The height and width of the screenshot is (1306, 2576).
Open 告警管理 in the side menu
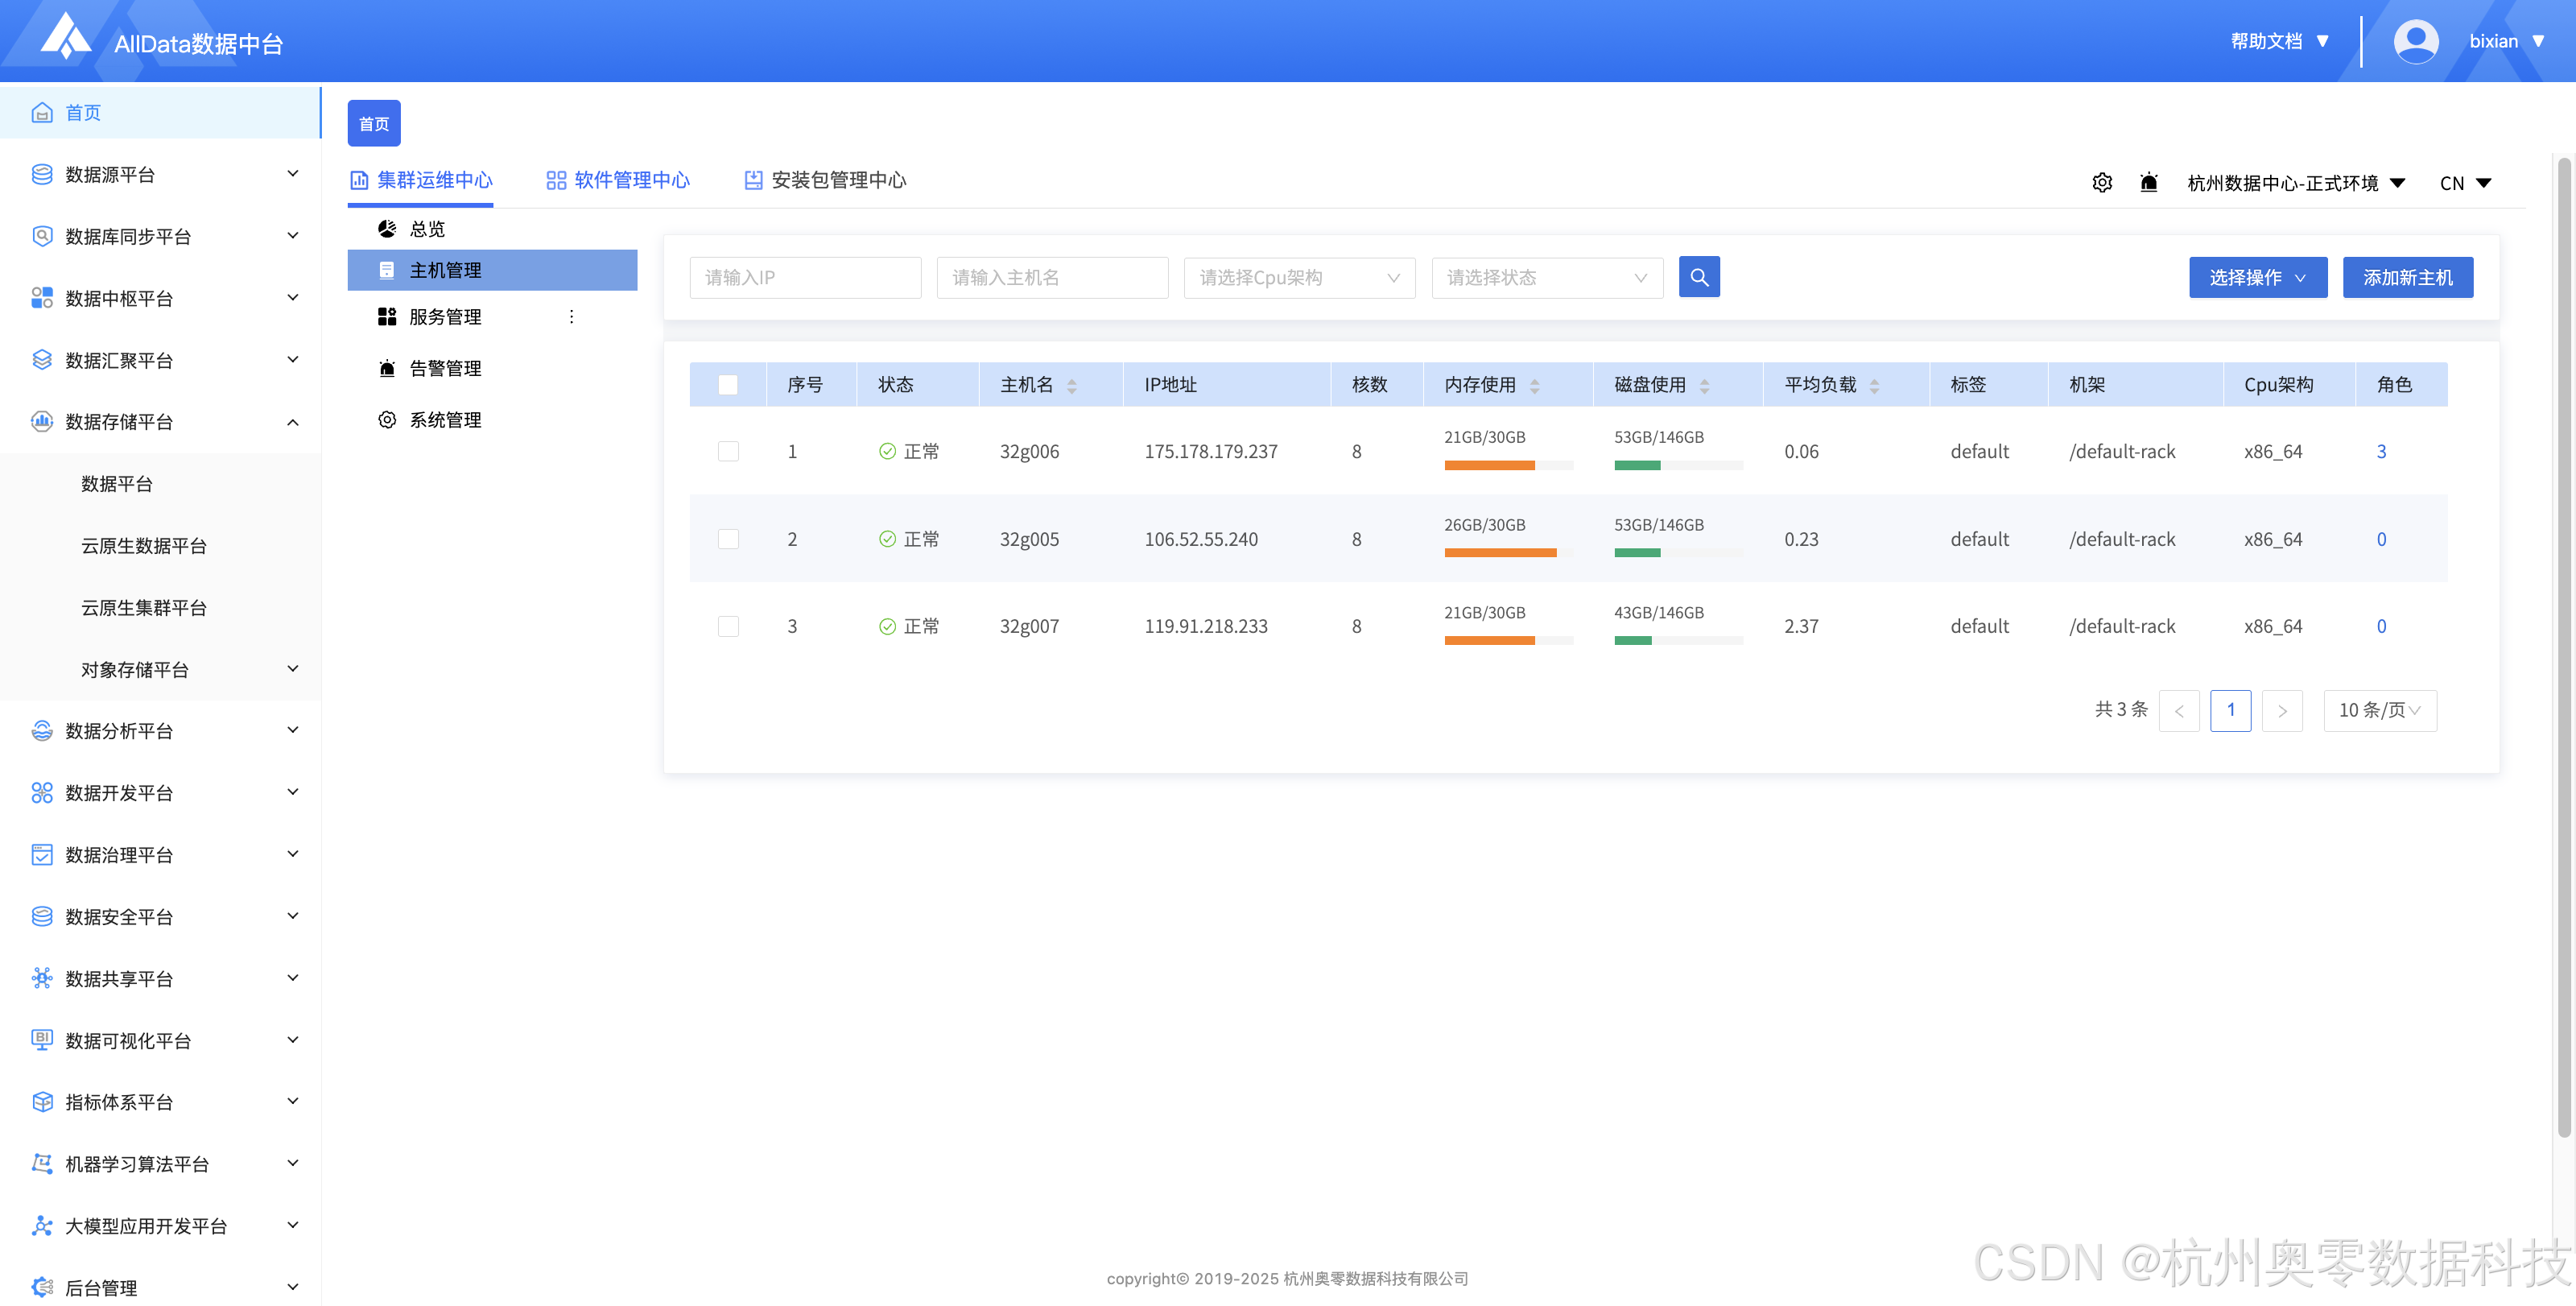point(445,368)
